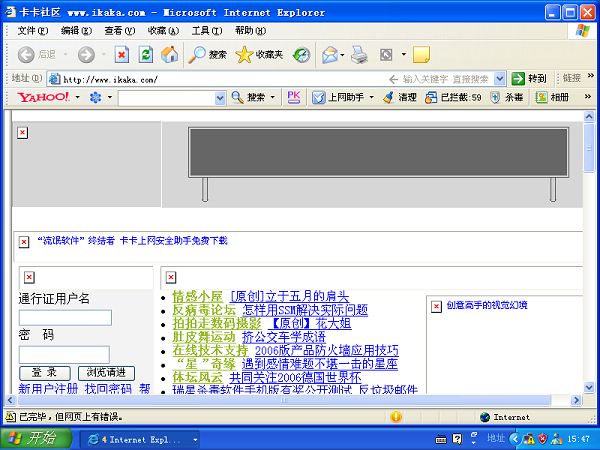Screen dimensions: 600x450
Task: Expand the Mail icon dropdown arrow
Action: point(342,55)
